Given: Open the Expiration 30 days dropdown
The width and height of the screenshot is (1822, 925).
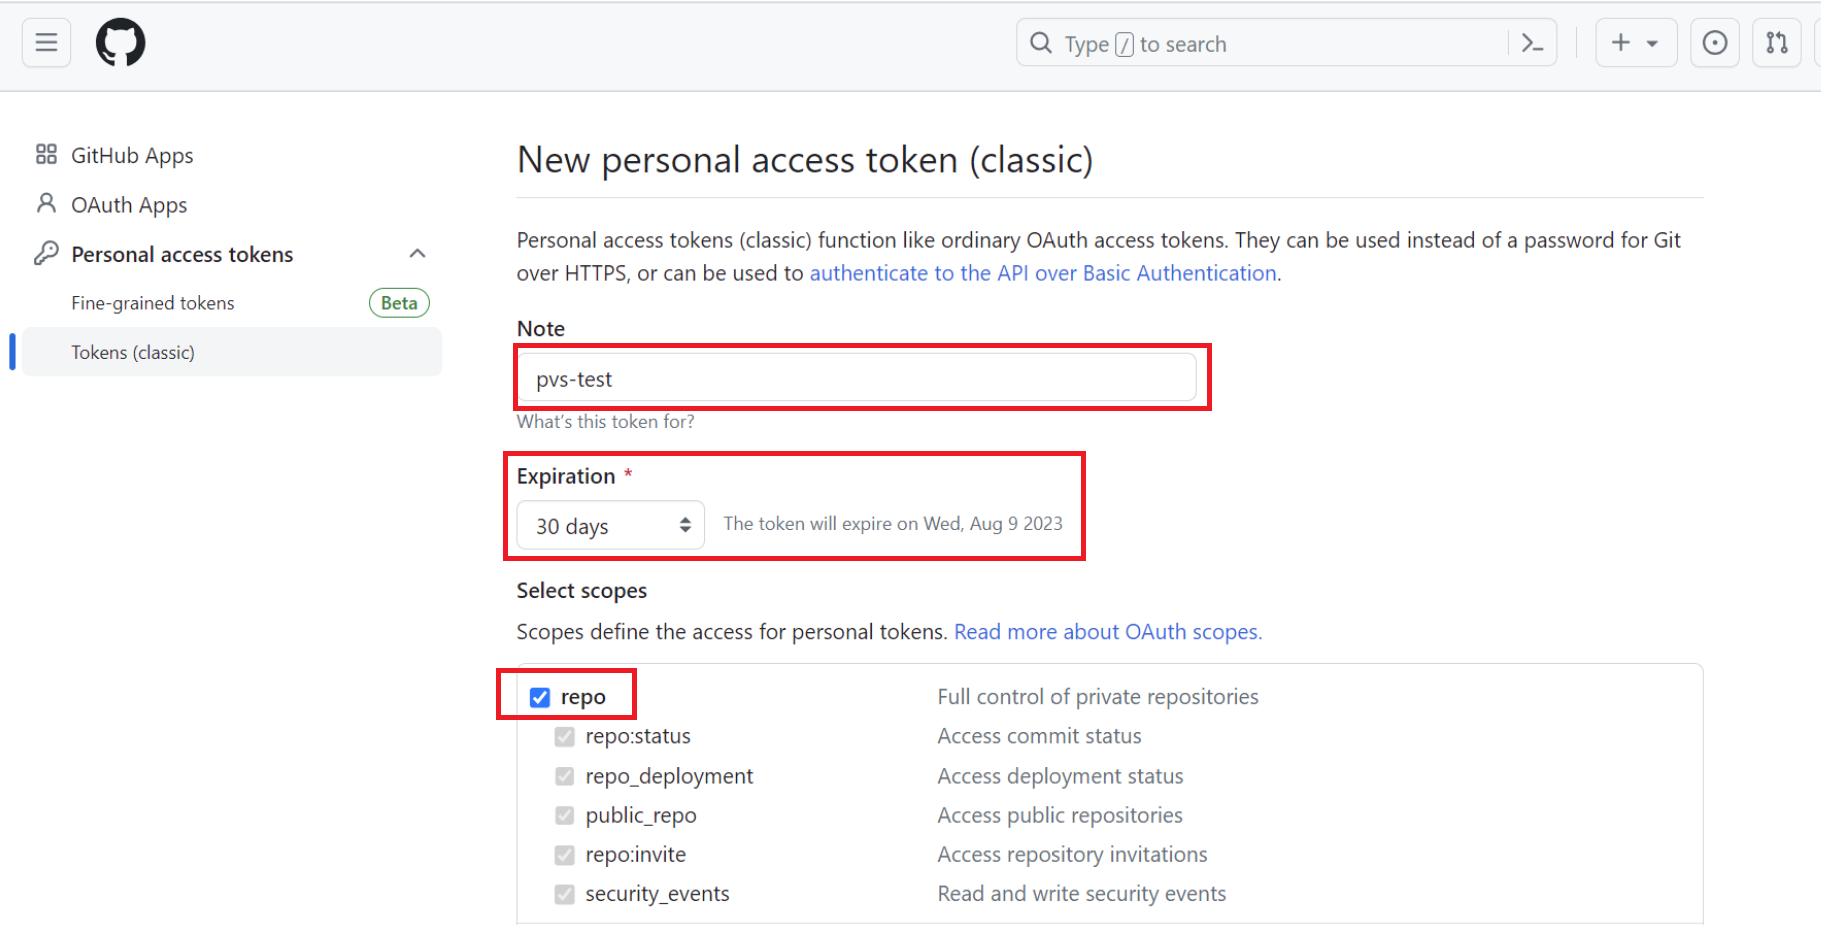Looking at the screenshot, I should [x=610, y=524].
